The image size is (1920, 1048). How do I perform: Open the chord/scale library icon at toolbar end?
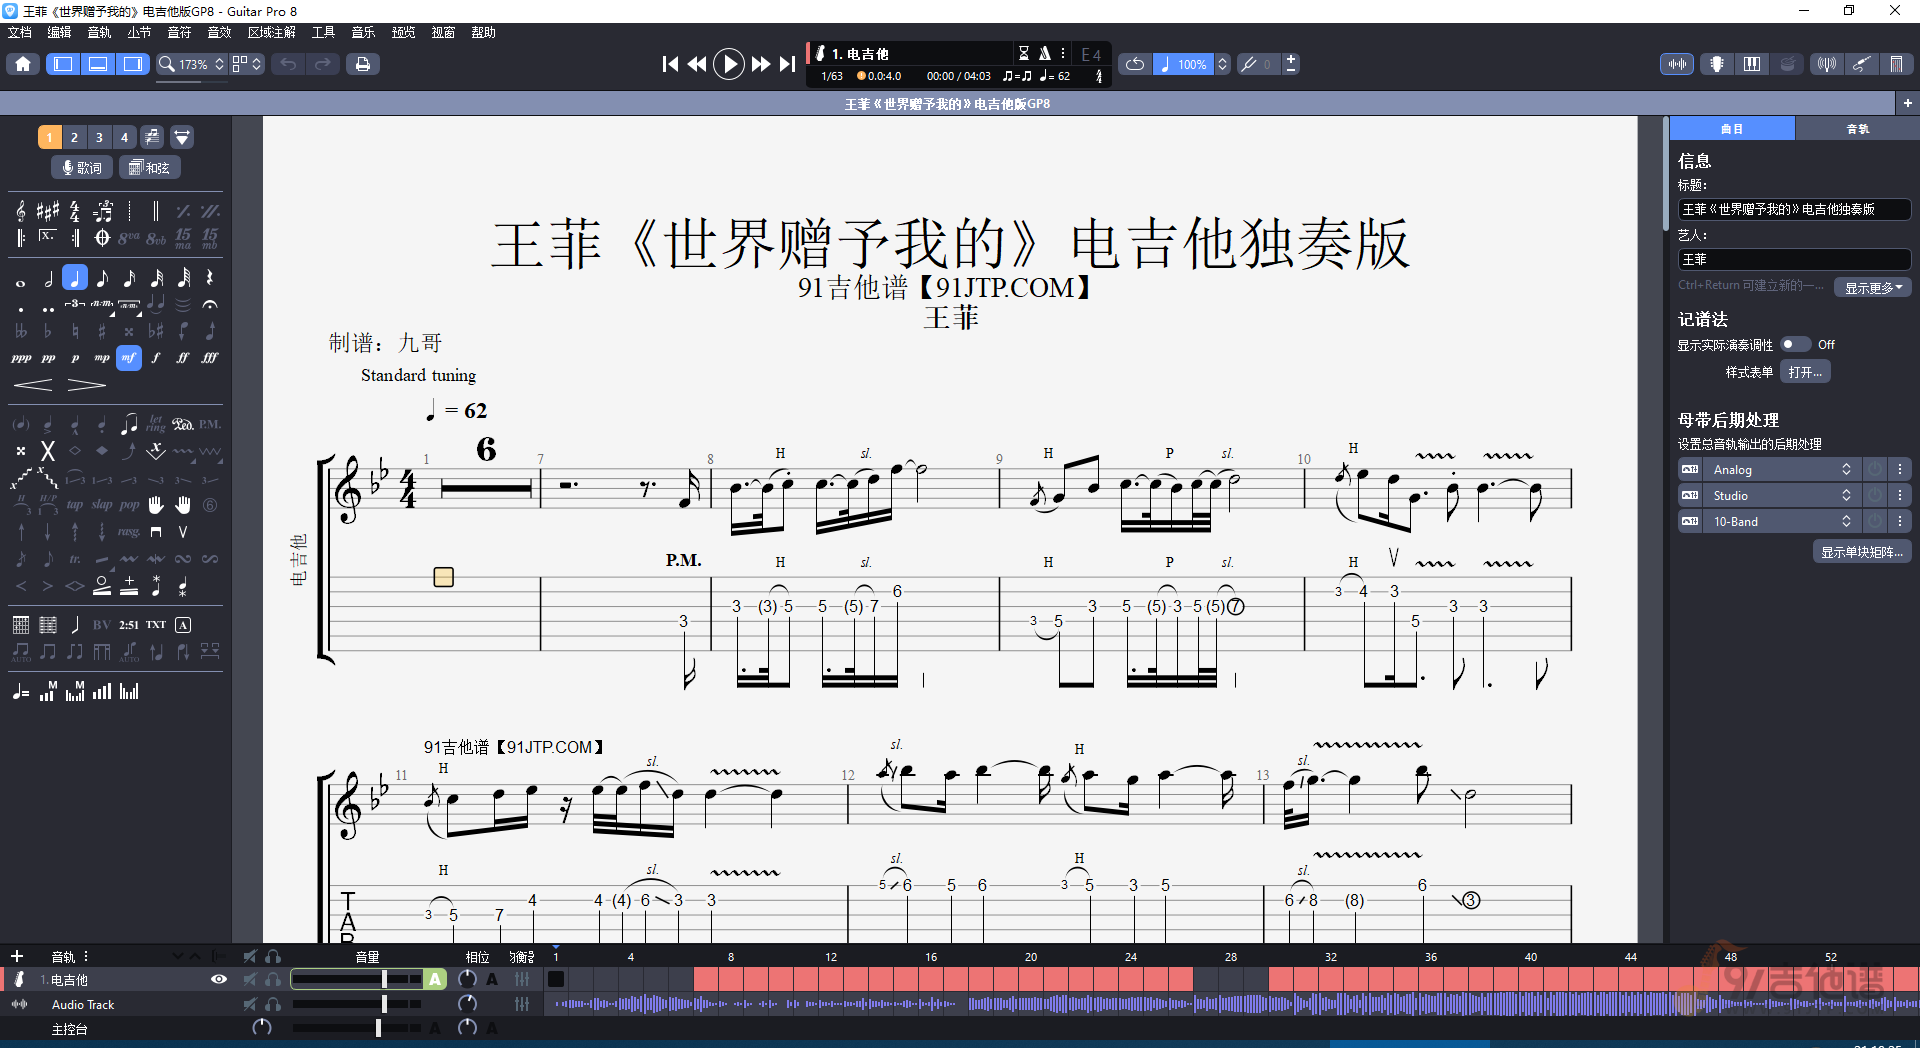pos(1896,64)
